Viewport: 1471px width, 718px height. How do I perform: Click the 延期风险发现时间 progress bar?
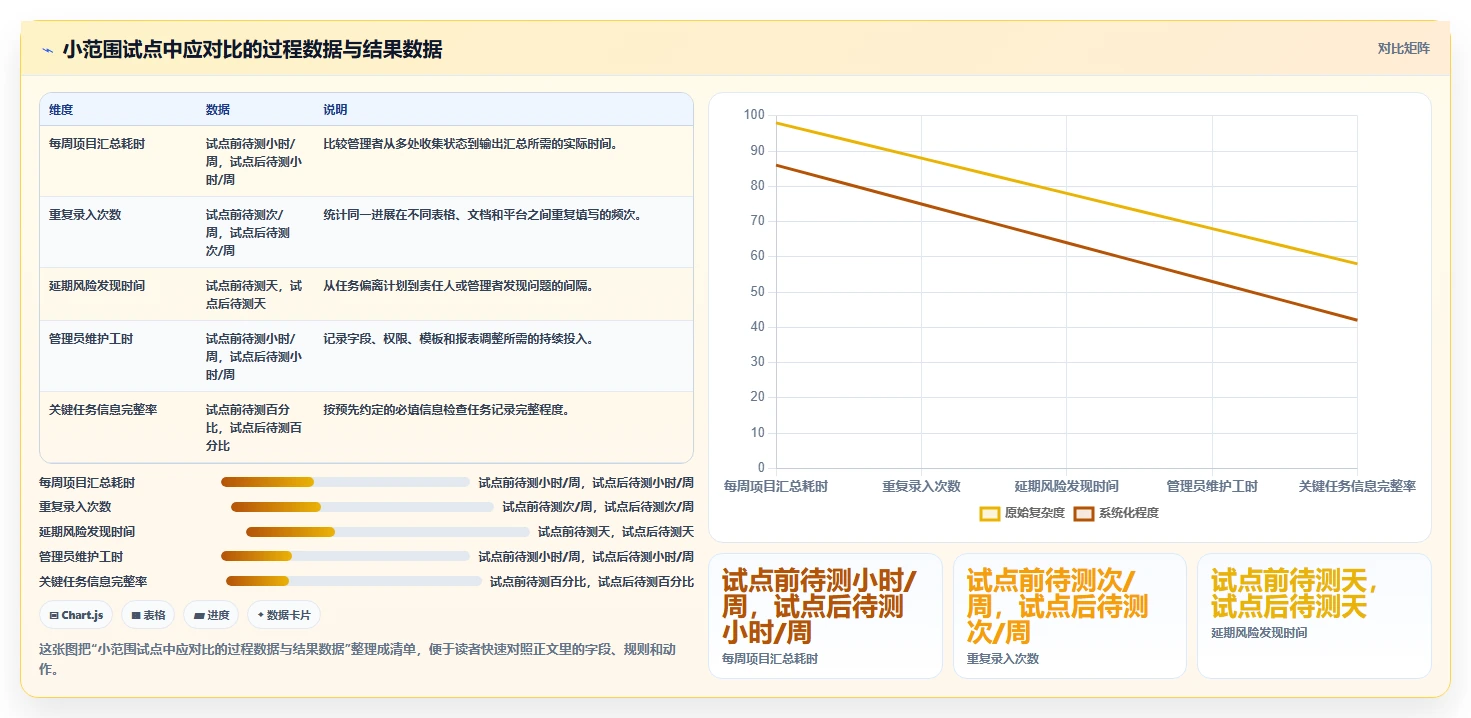[388, 532]
